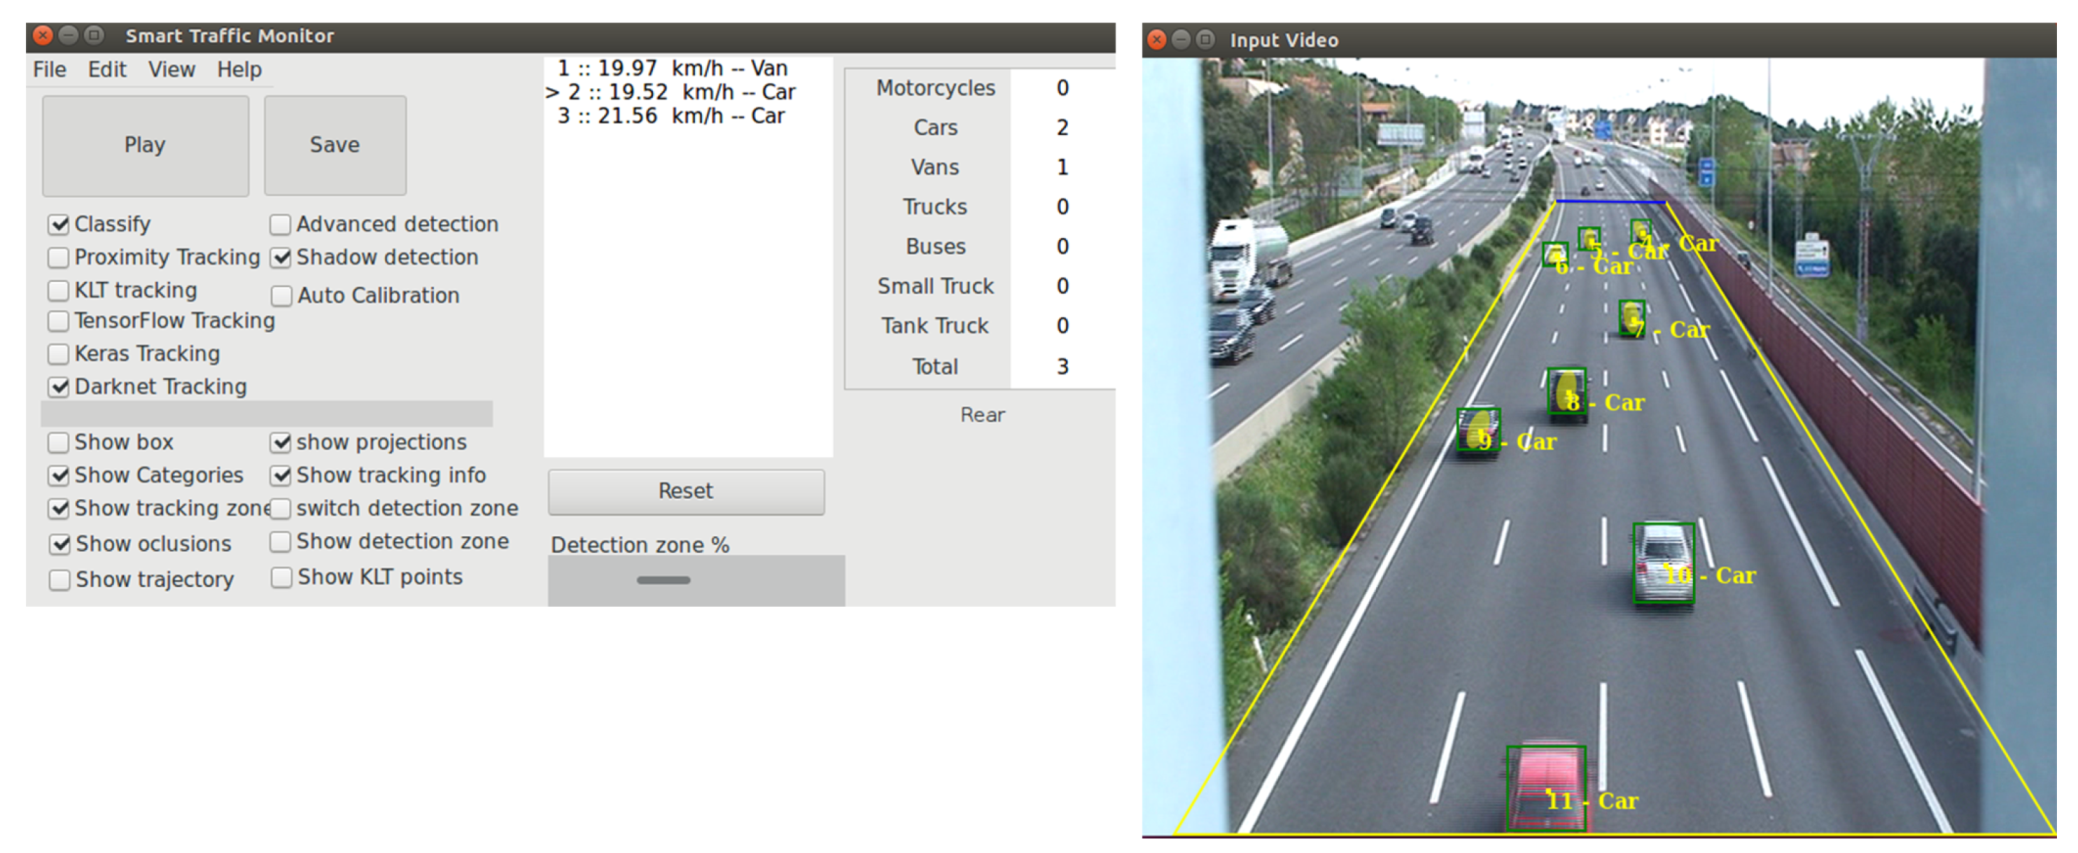Open the View menu
Image resolution: width=2078 pixels, height=853 pixels.
[x=171, y=70]
